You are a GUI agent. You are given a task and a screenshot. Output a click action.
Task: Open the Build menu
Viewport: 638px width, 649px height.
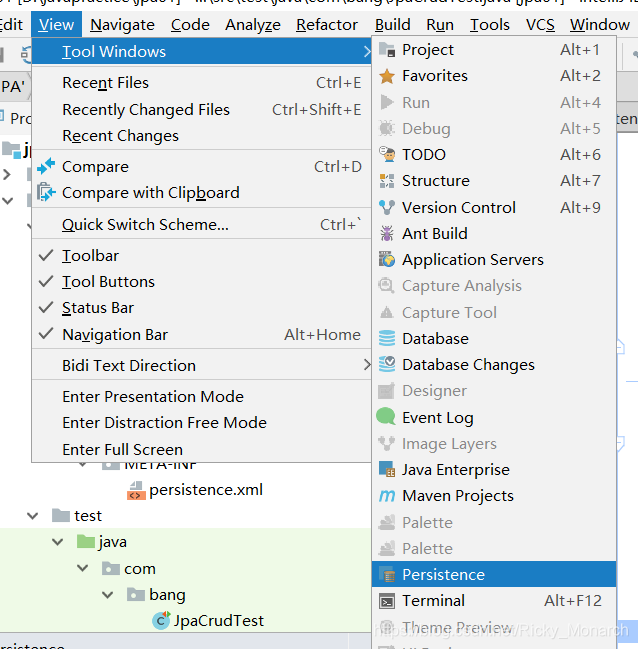pyautogui.click(x=392, y=25)
